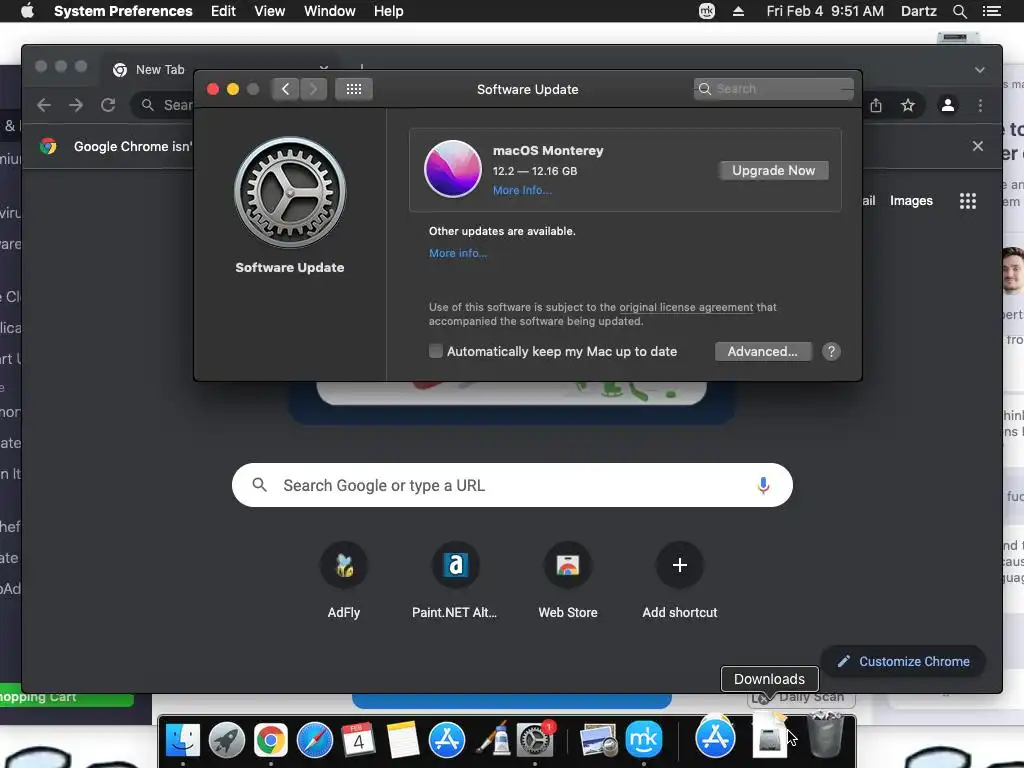The image size is (1024, 768).
Task: Open the original license agreement link
Action: point(686,307)
